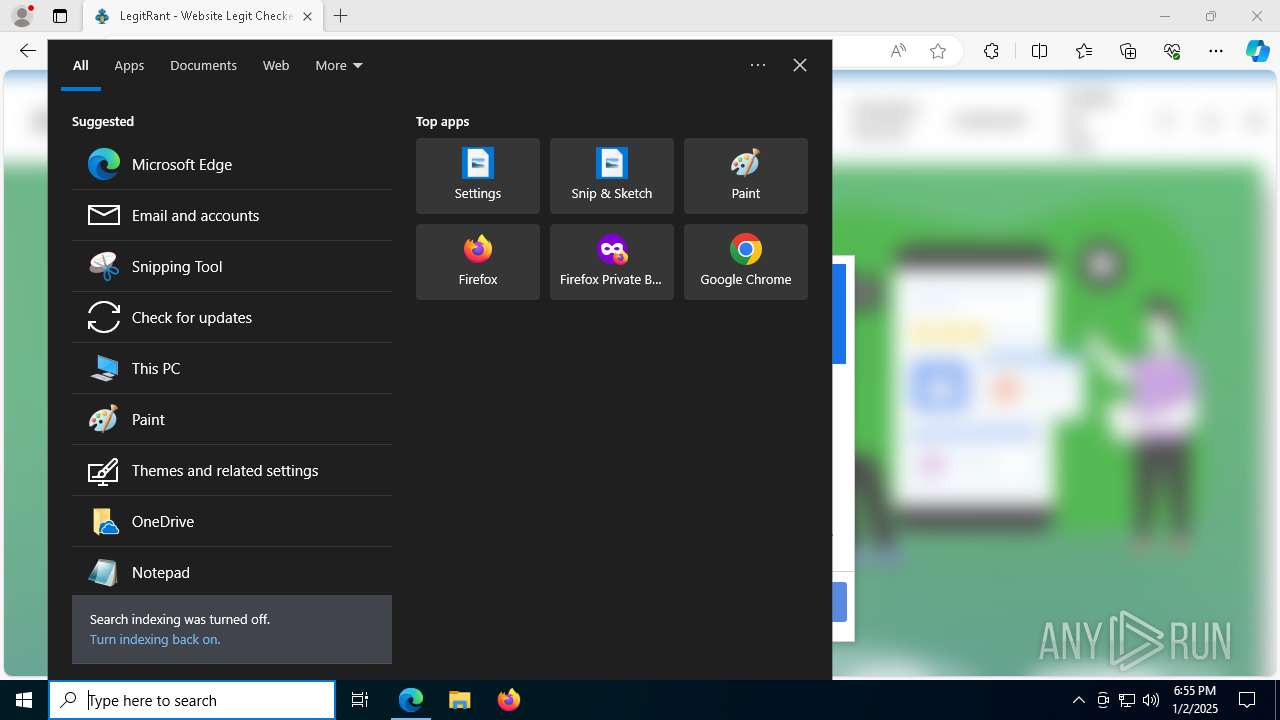Select the LegitRant browser tab
The image size is (1280, 720).
click(203, 16)
